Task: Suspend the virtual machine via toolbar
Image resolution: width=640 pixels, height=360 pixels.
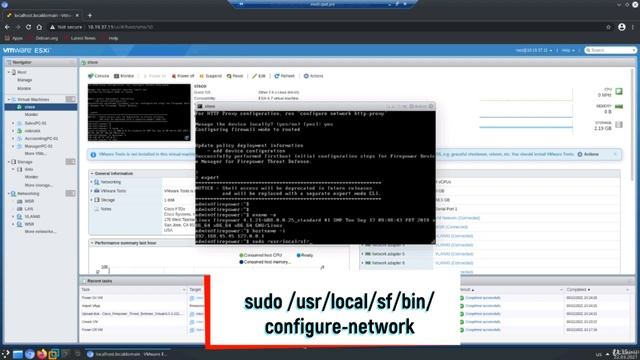Action: click(x=210, y=76)
